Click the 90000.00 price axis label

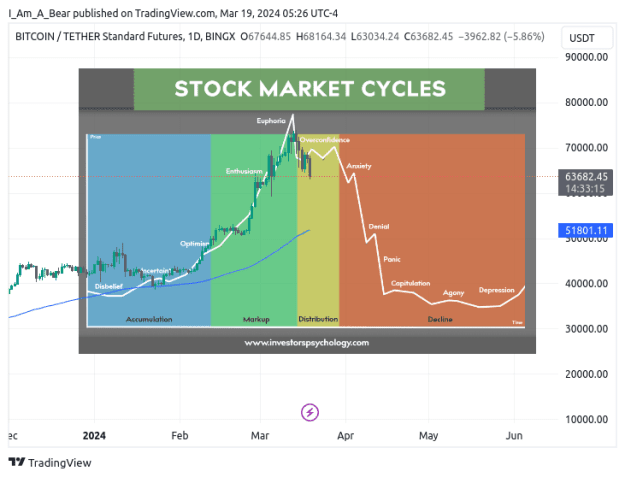[x=586, y=57]
